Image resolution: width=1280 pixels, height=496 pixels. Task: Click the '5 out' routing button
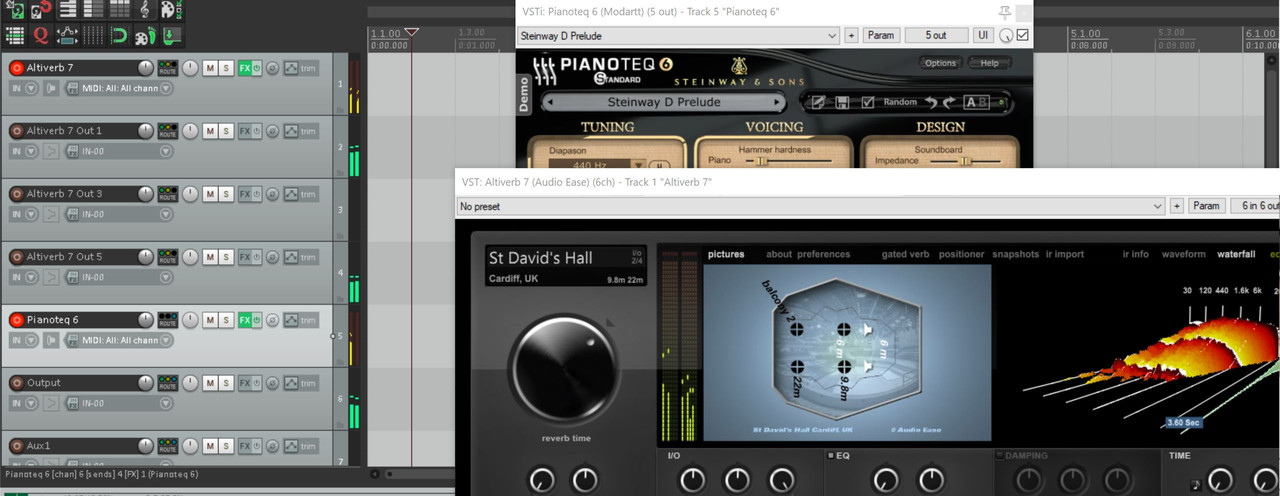(x=936, y=35)
